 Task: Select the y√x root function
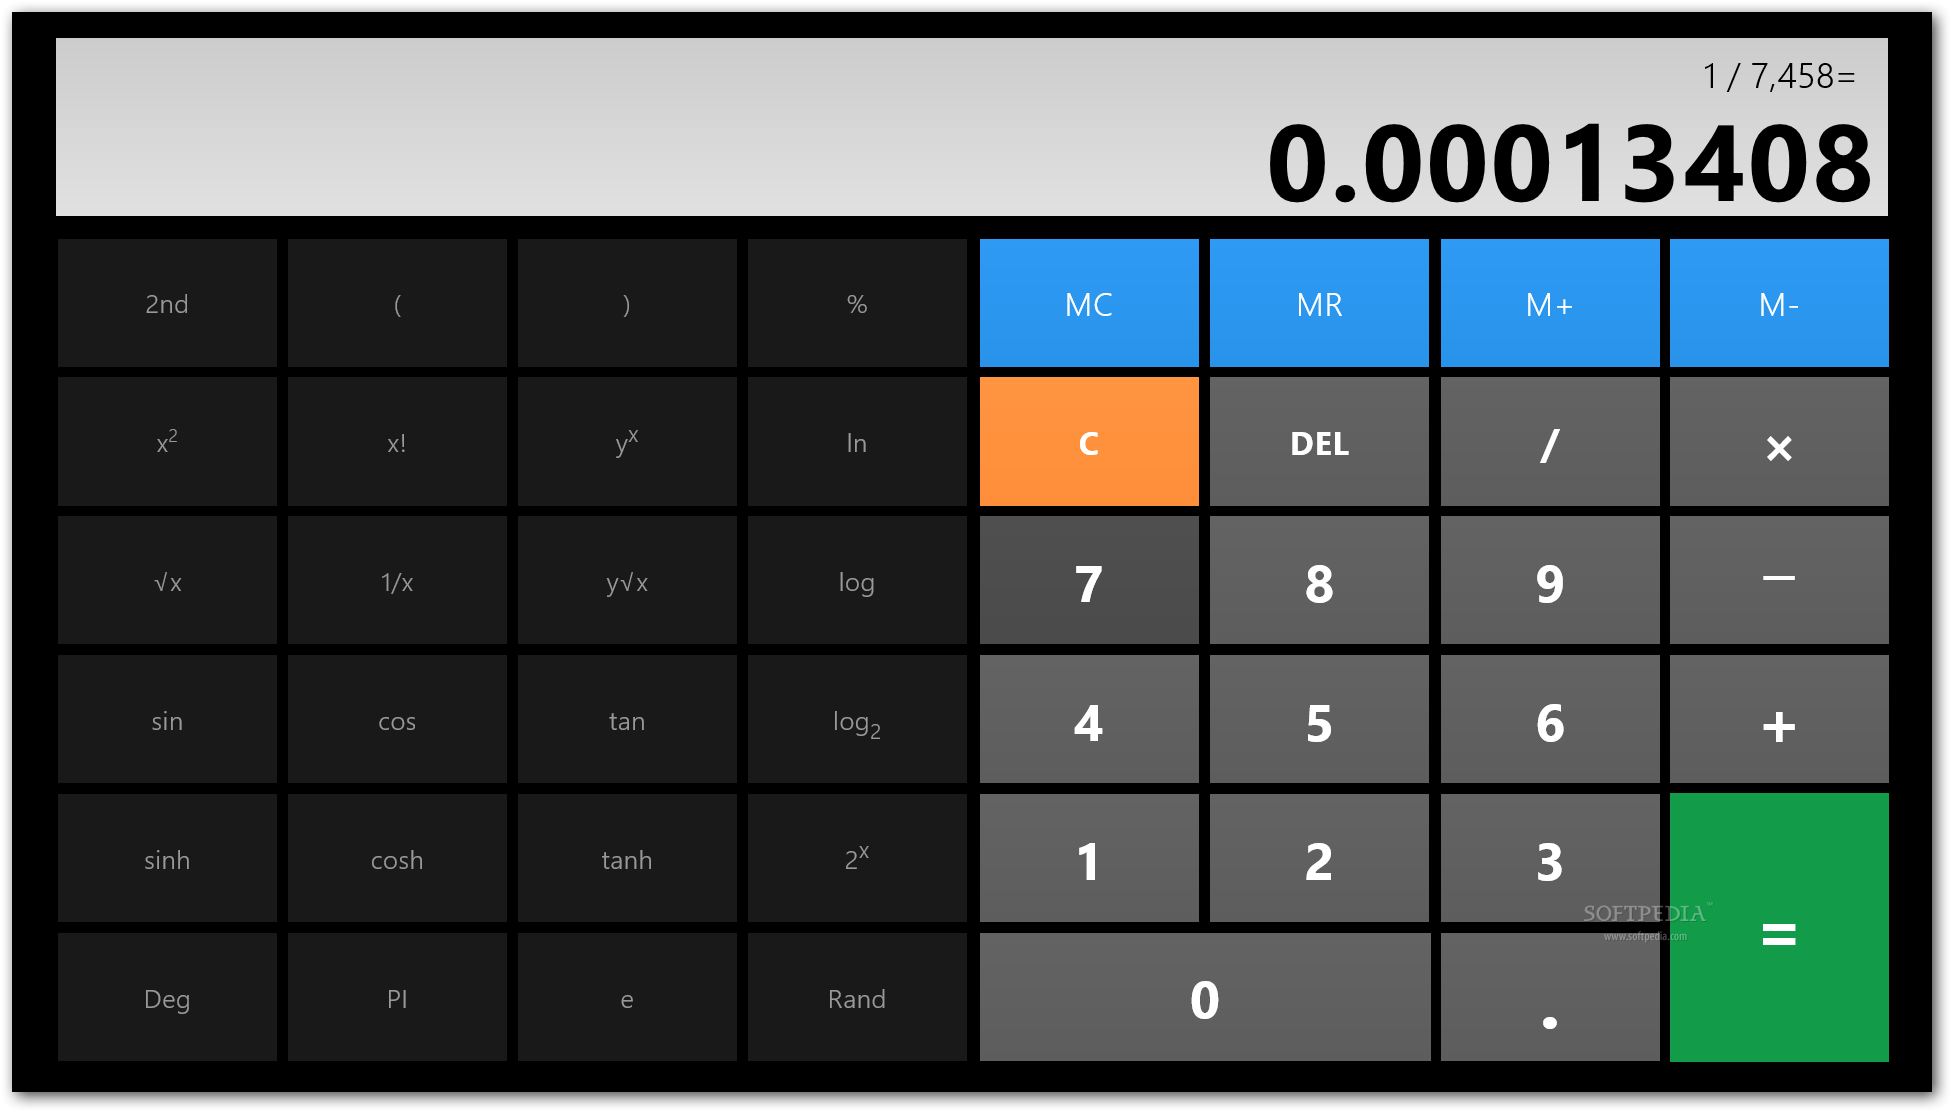point(625,581)
